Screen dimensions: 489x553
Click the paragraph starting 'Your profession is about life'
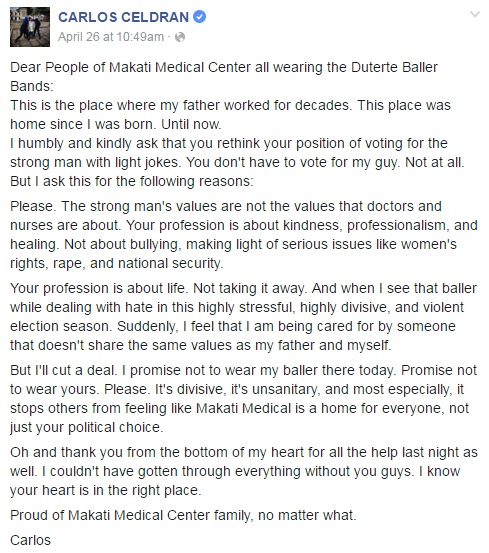pyautogui.click(x=243, y=317)
